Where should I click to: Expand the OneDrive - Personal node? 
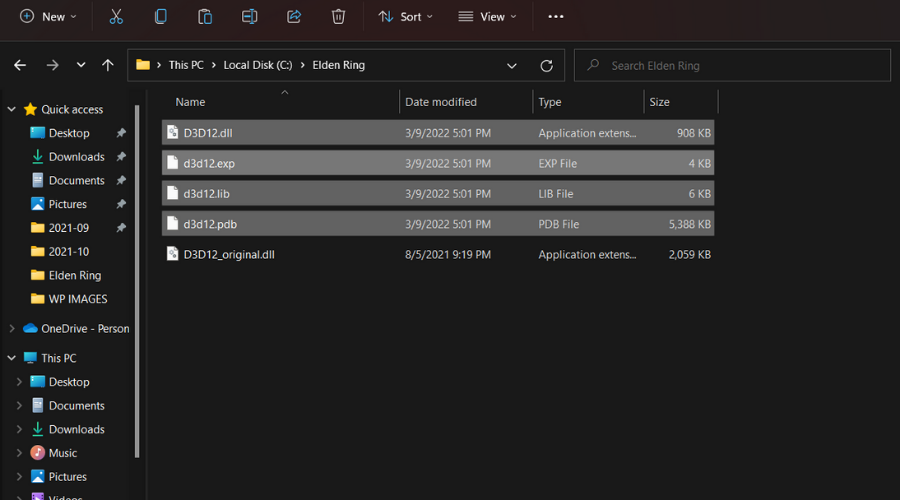(x=11, y=328)
